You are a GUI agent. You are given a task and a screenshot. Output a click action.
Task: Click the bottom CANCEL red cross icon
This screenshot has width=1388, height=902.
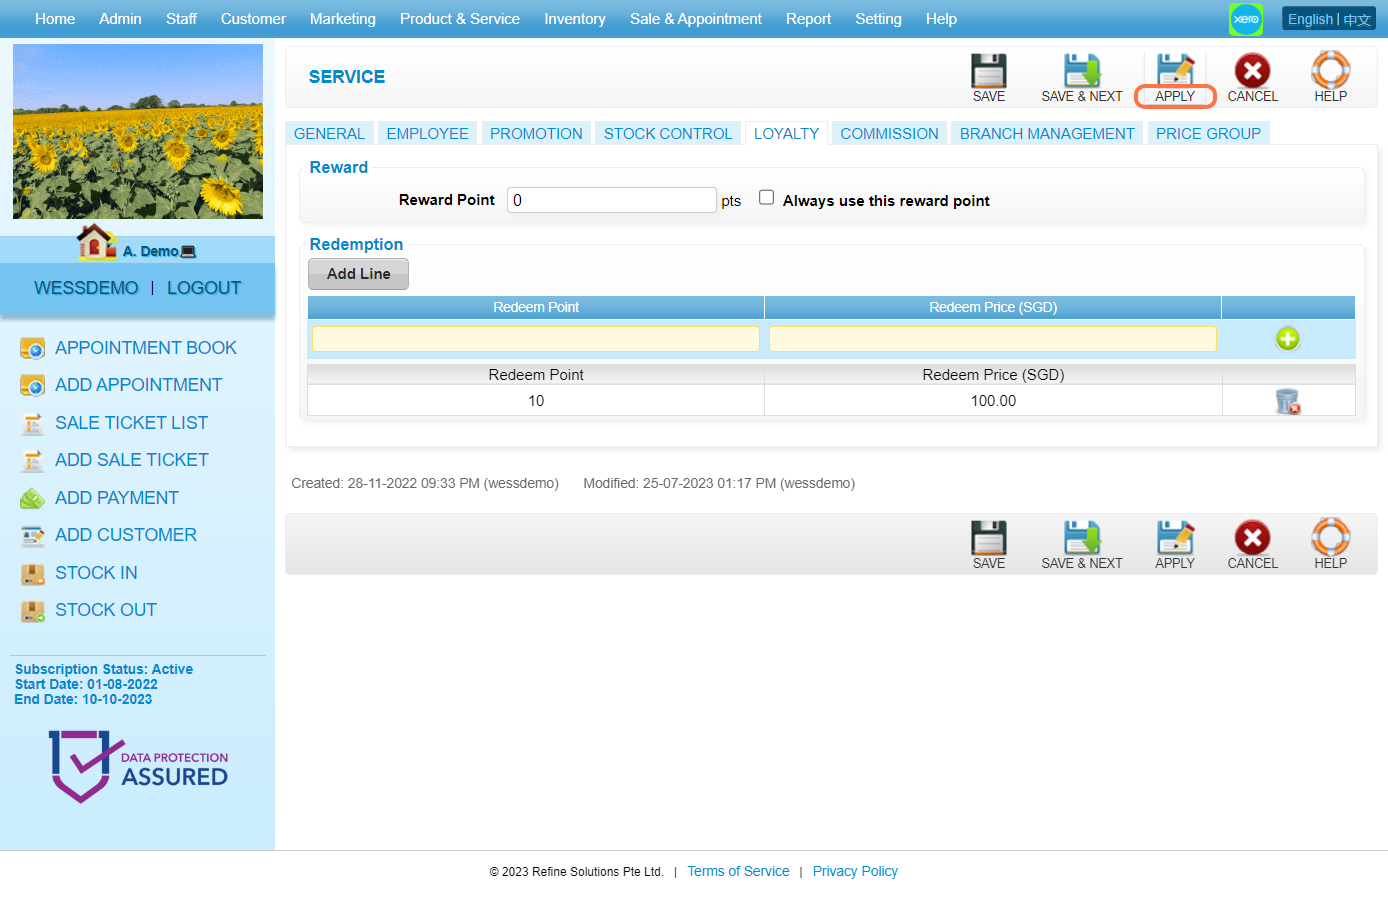click(1252, 538)
